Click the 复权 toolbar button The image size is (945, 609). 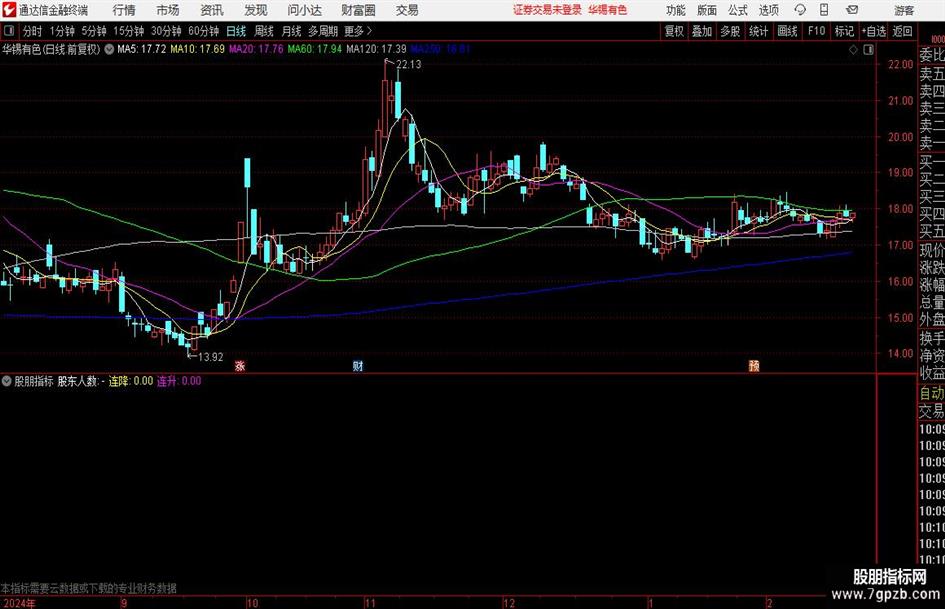tap(674, 31)
